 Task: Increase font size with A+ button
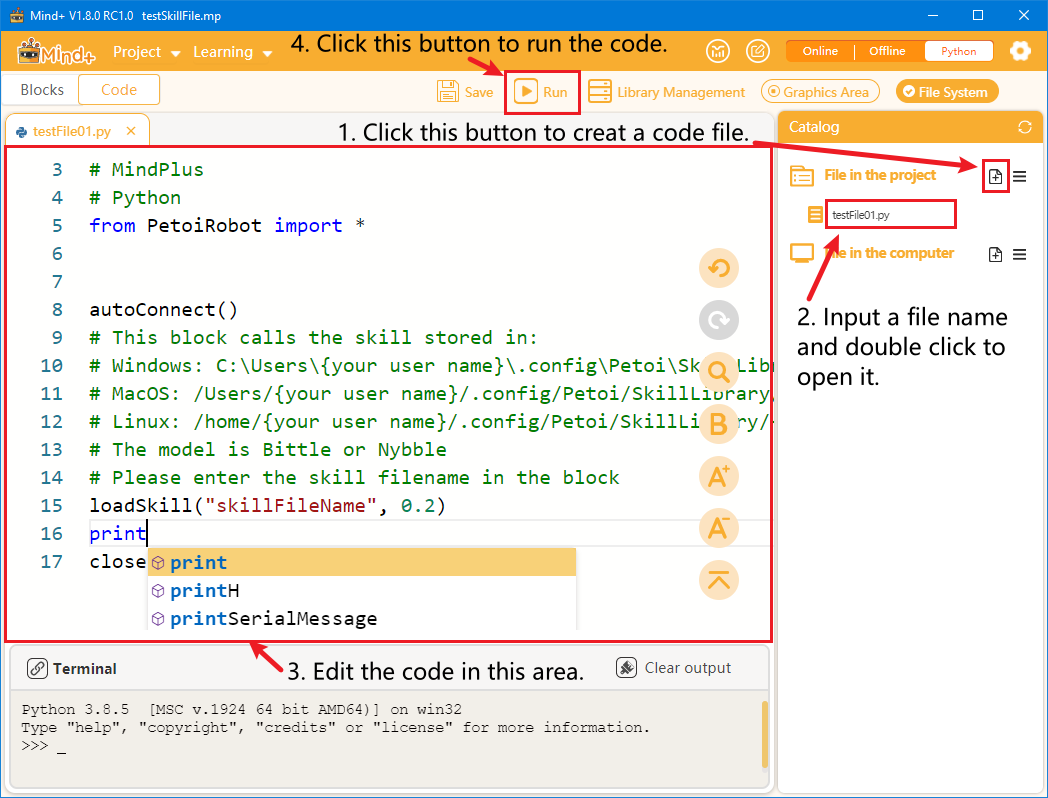coord(718,476)
